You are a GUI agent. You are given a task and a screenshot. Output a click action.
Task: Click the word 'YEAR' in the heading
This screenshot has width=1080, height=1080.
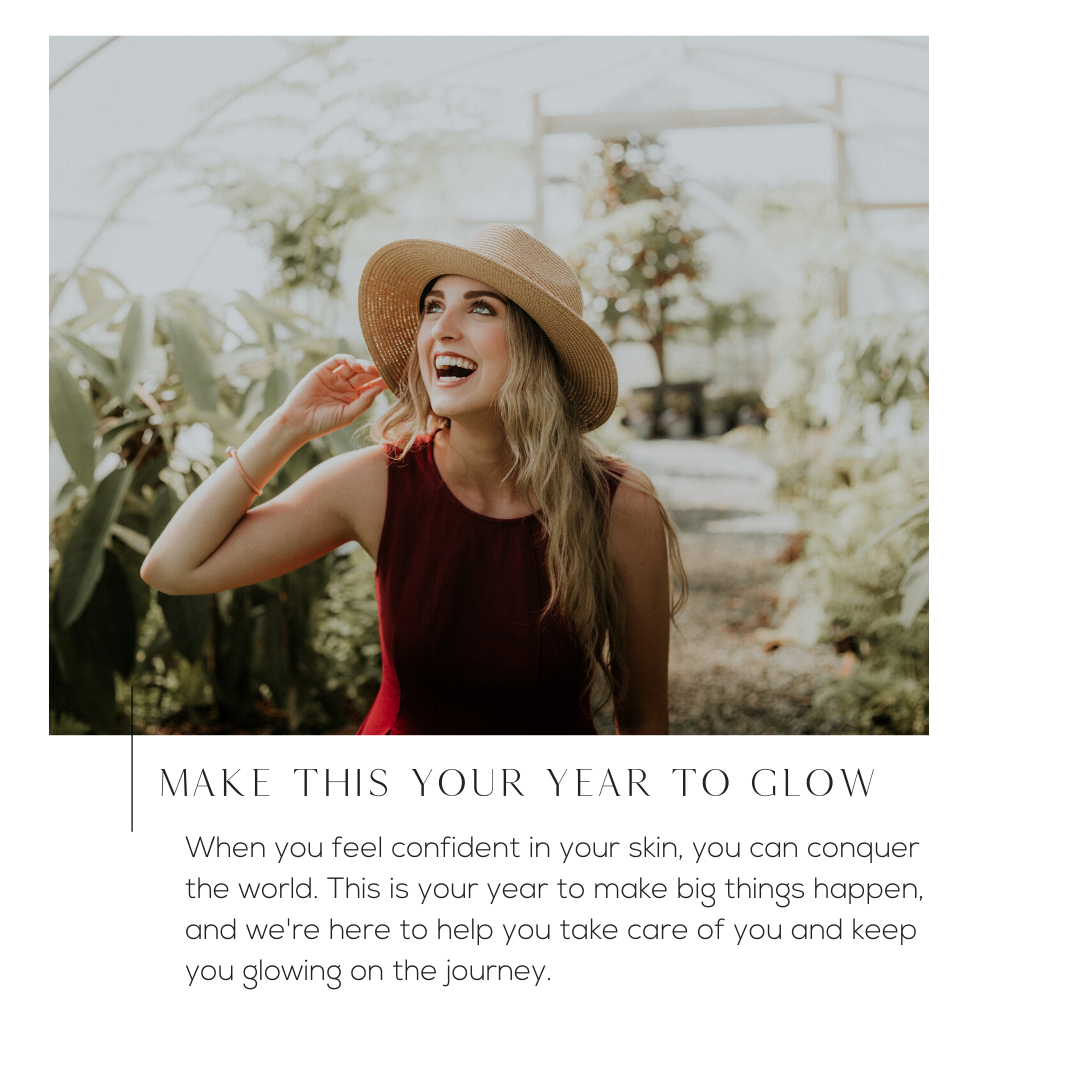coord(599,783)
